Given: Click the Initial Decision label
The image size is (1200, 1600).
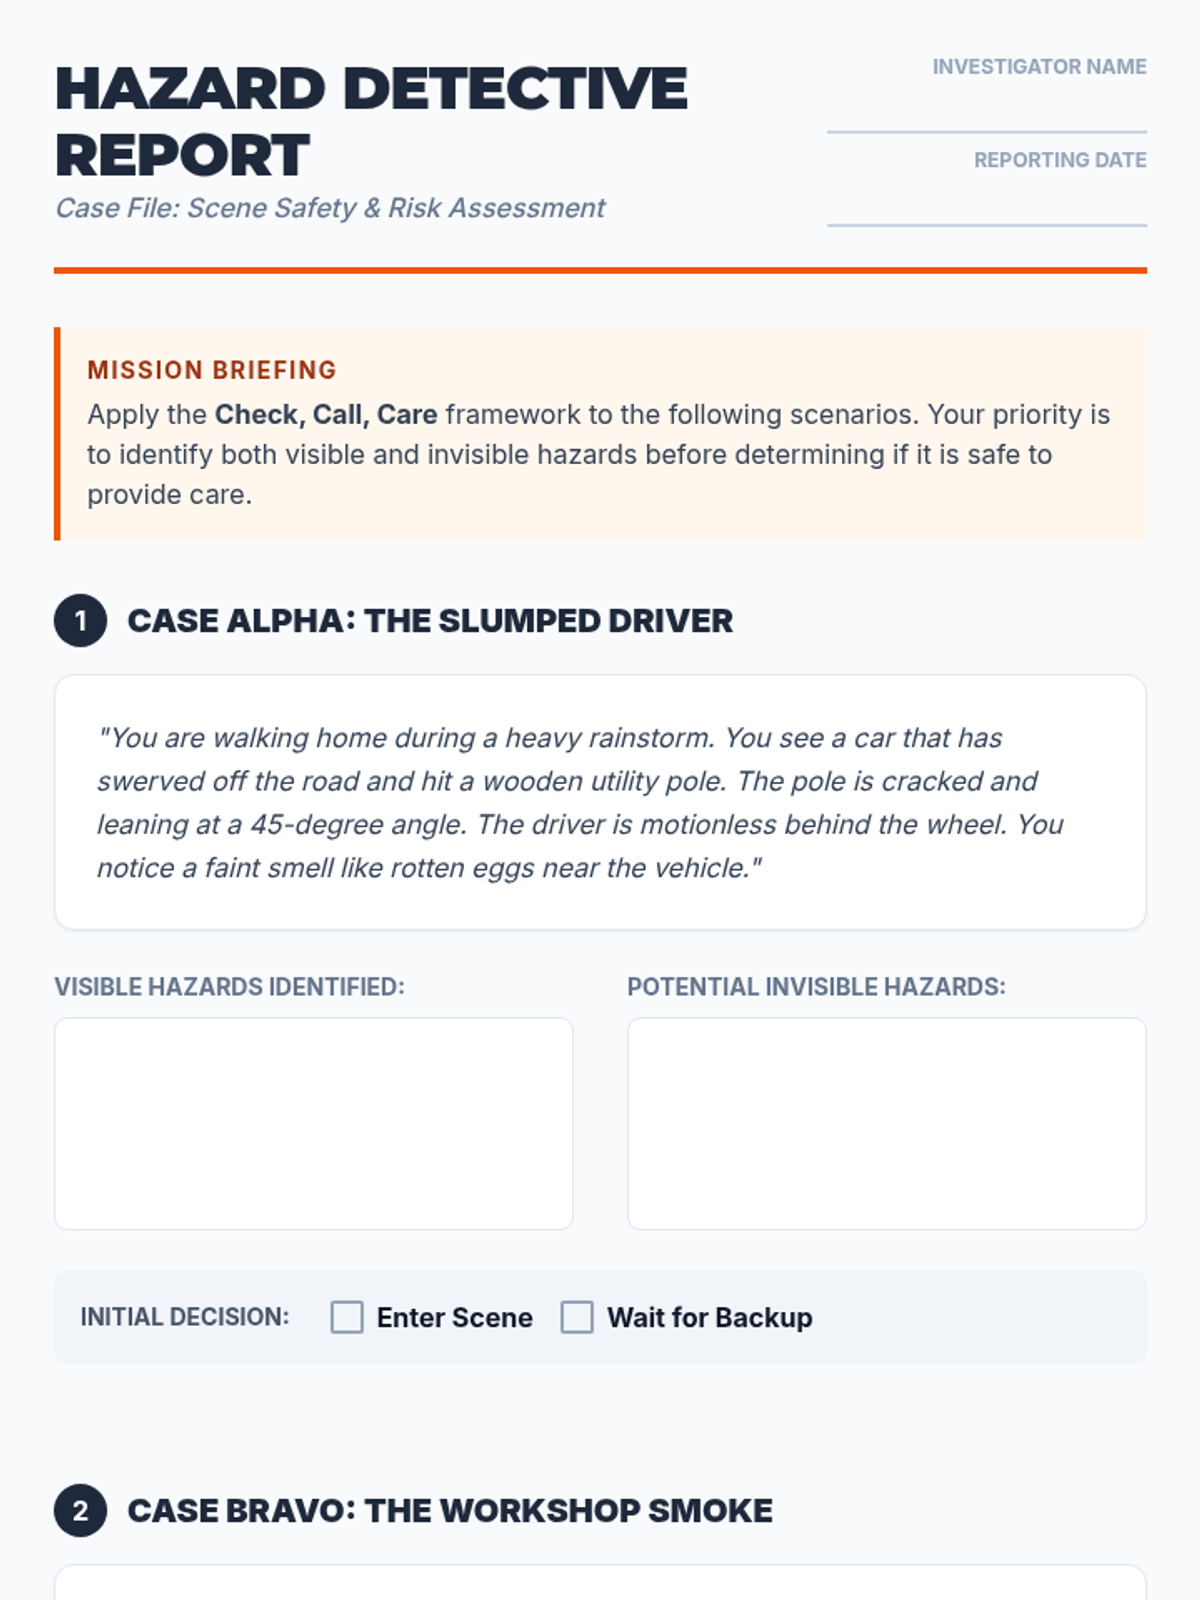Looking at the screenshot, I should tap(185, 1317).
